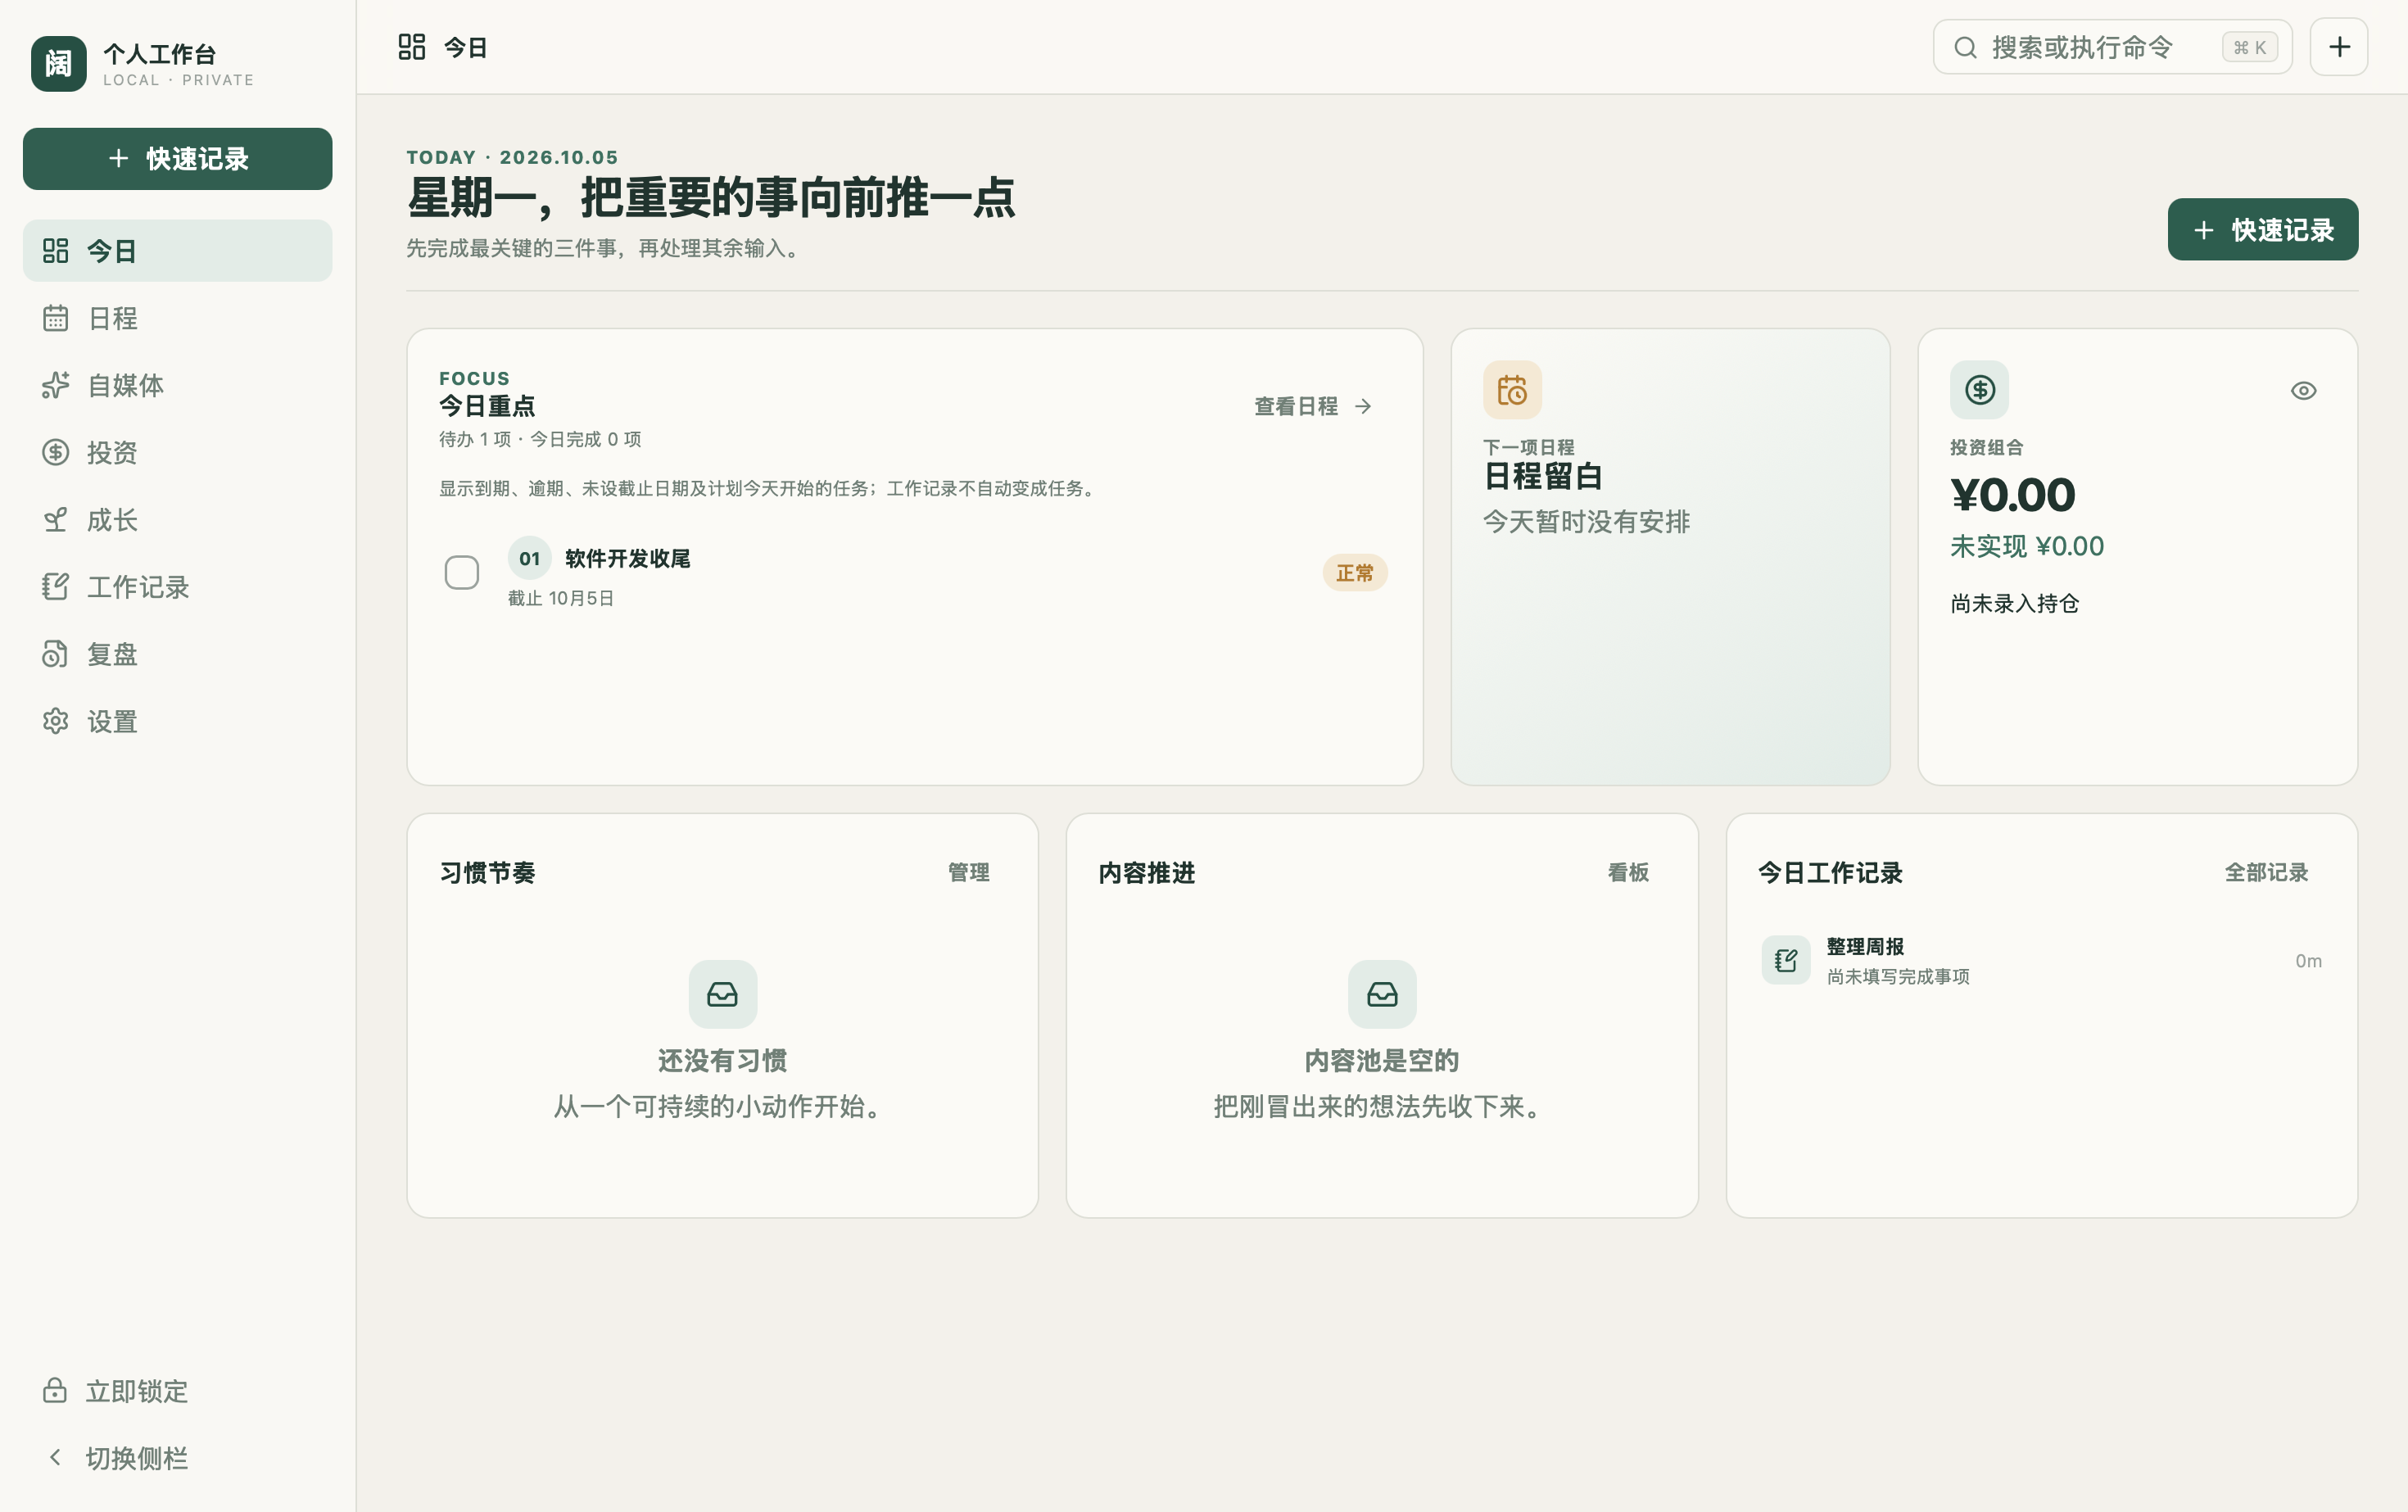The height and width of the screenshot is (1512, 2408).
Task: Click the ⌘ K shortcut badge
Action: click(x=2250, y=47)
